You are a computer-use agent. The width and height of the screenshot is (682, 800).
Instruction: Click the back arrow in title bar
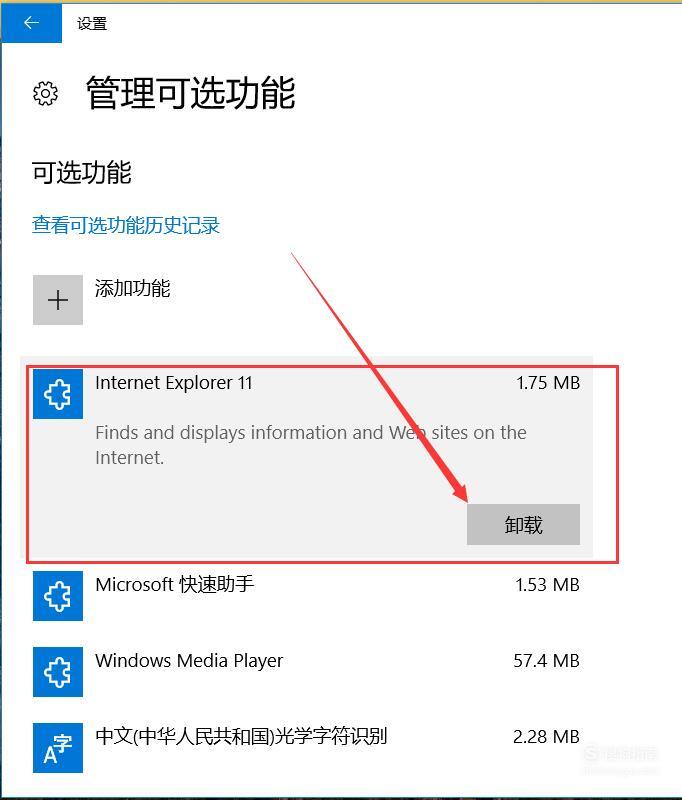pos(31,23)
